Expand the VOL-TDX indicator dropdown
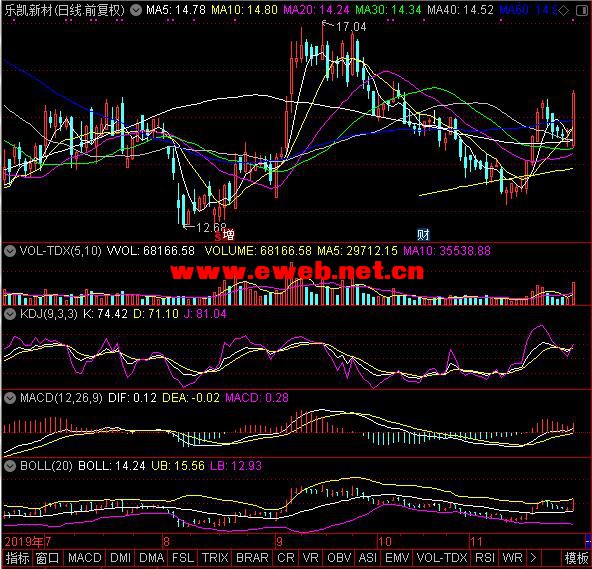 click(x=10, y=251)
